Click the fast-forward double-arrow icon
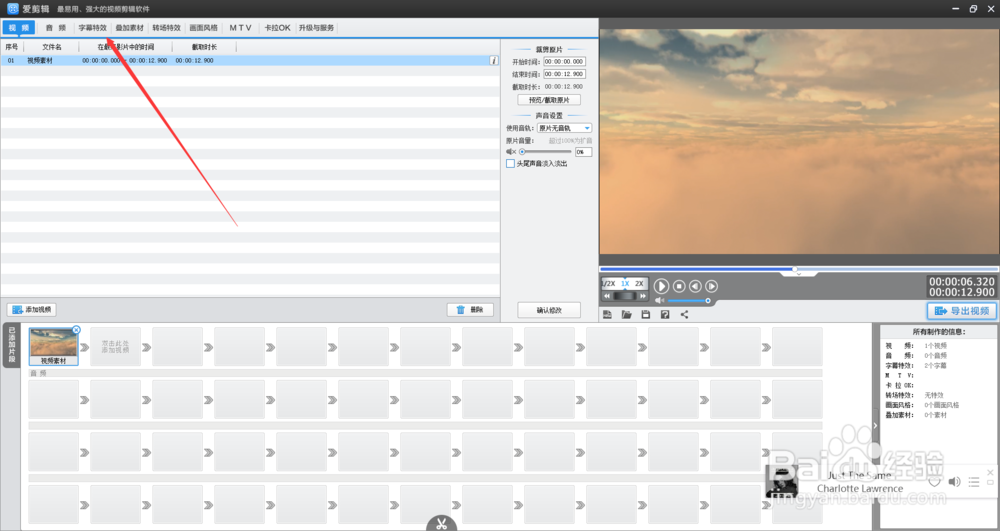1000x531 pixels. [643, 296]
